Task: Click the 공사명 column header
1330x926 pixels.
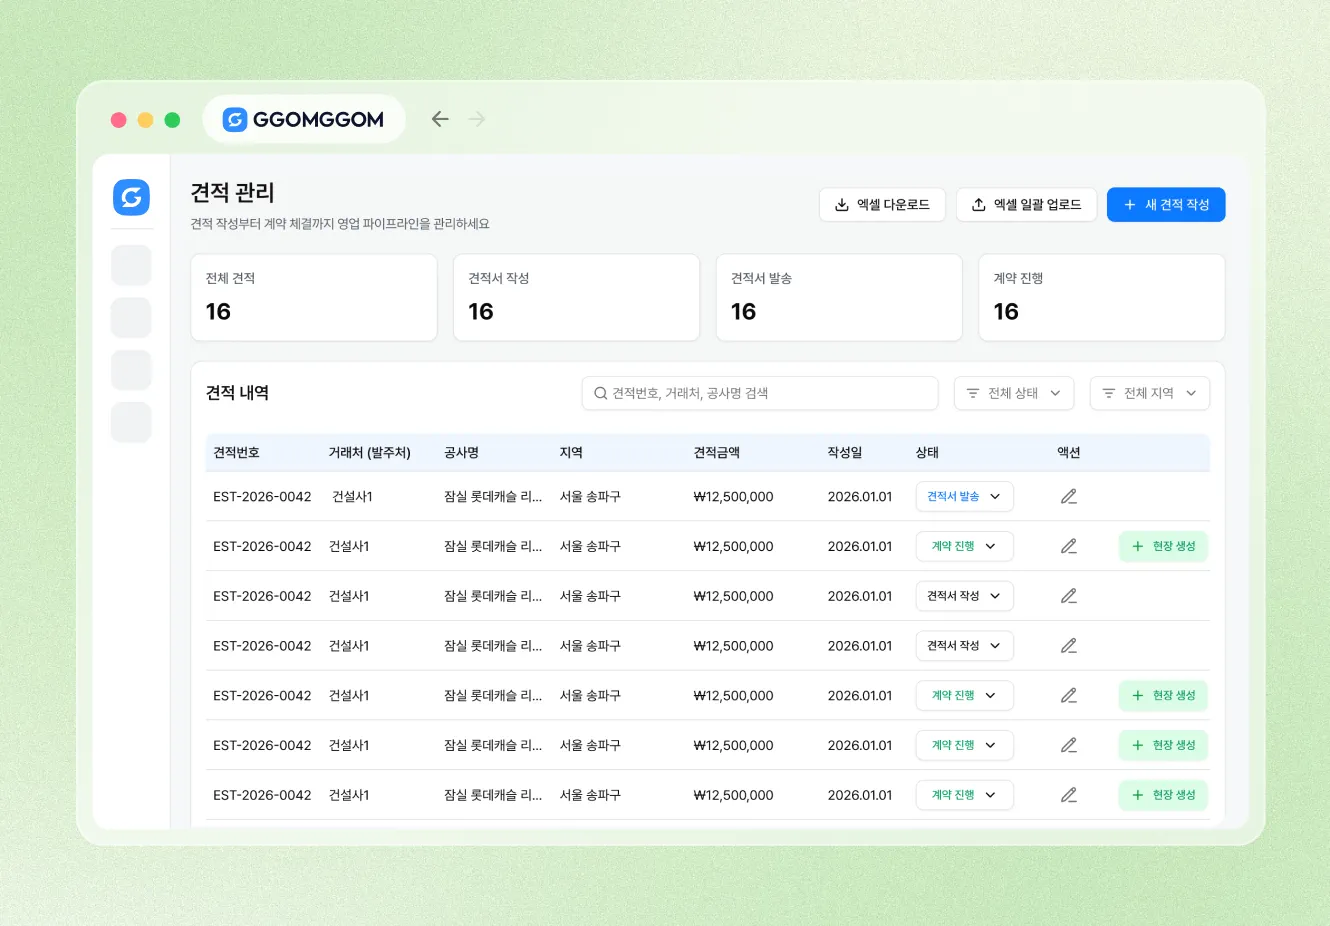Action: pos(462,453)
